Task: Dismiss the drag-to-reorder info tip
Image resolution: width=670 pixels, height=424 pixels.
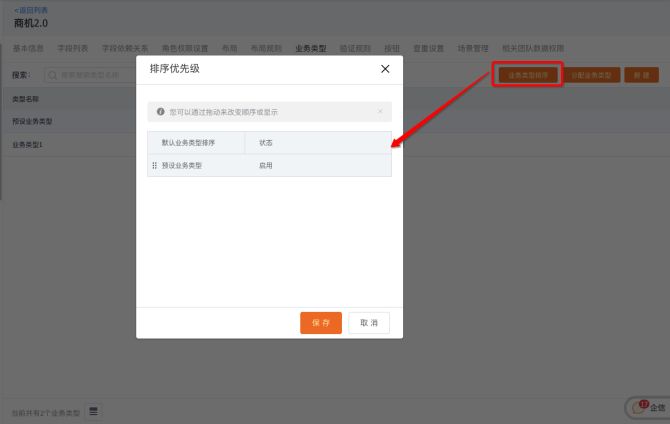Action: [380, 111]
